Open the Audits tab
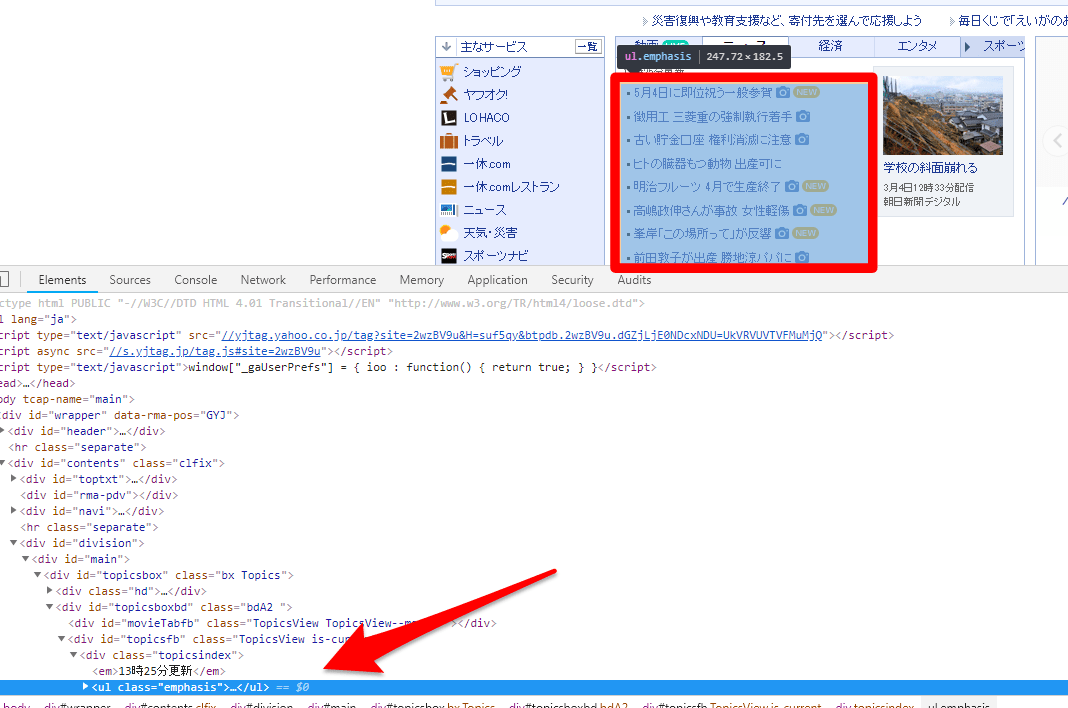The height and width of the screenshot is (708, 1068). [634, 280]
